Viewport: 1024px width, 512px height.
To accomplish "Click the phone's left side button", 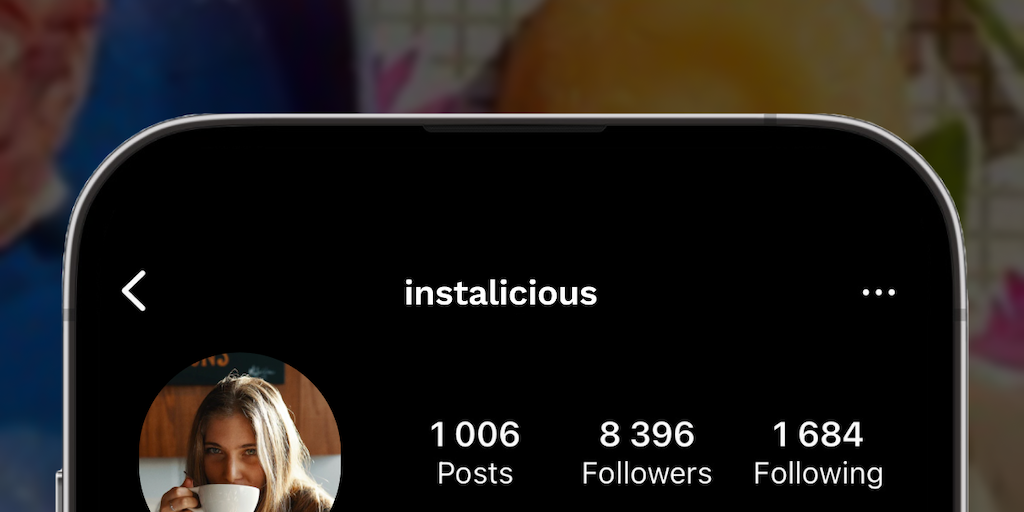I will [x=59, y=490].
